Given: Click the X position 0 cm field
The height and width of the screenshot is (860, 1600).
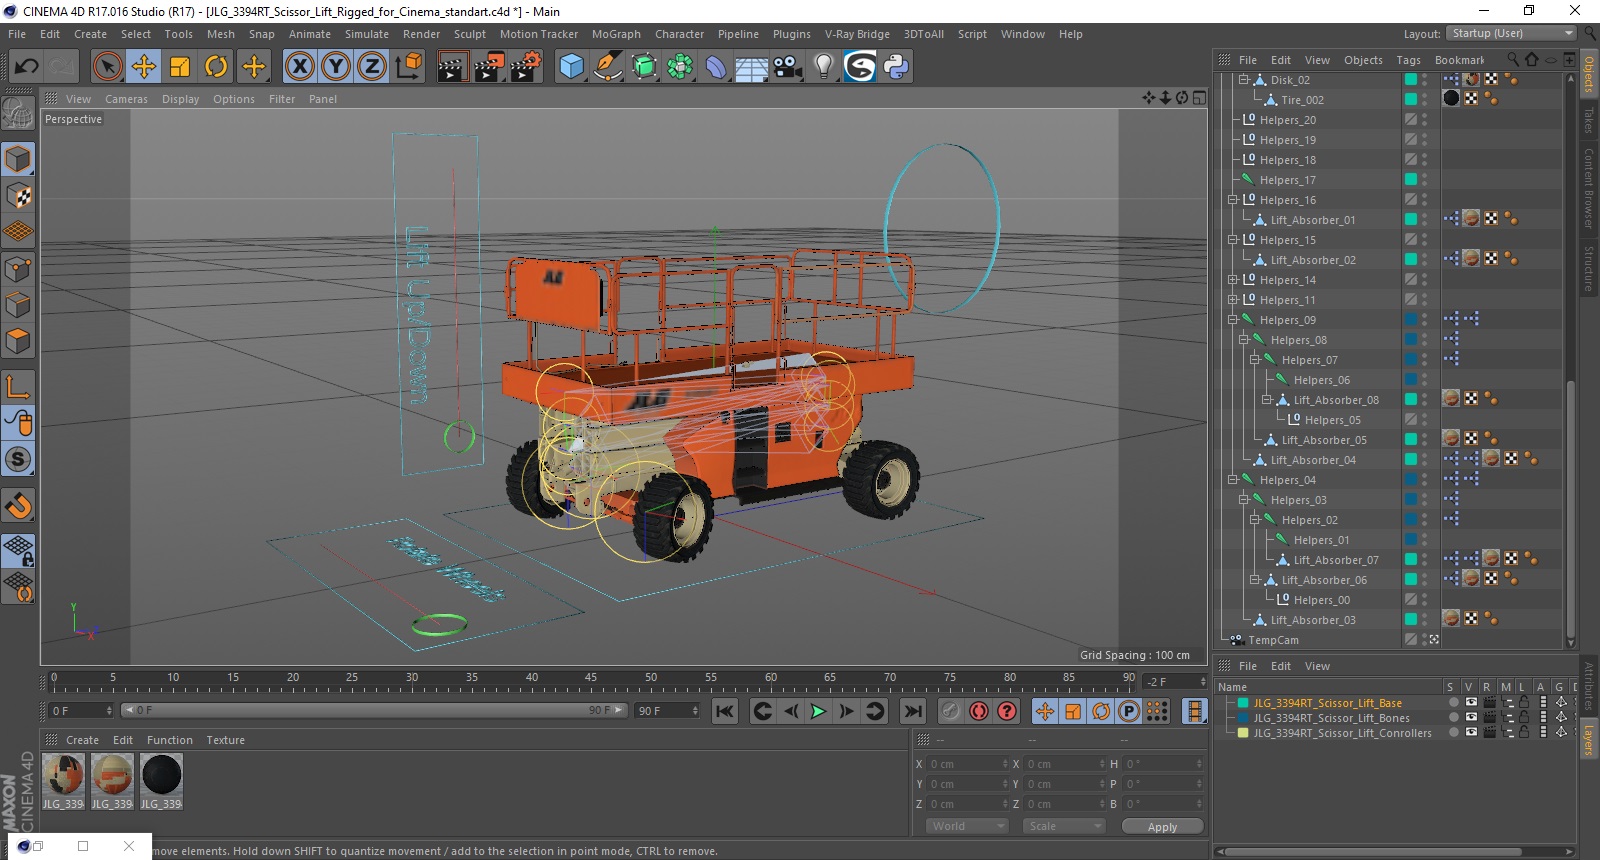Looking at the screenshot, I should 966,764.
